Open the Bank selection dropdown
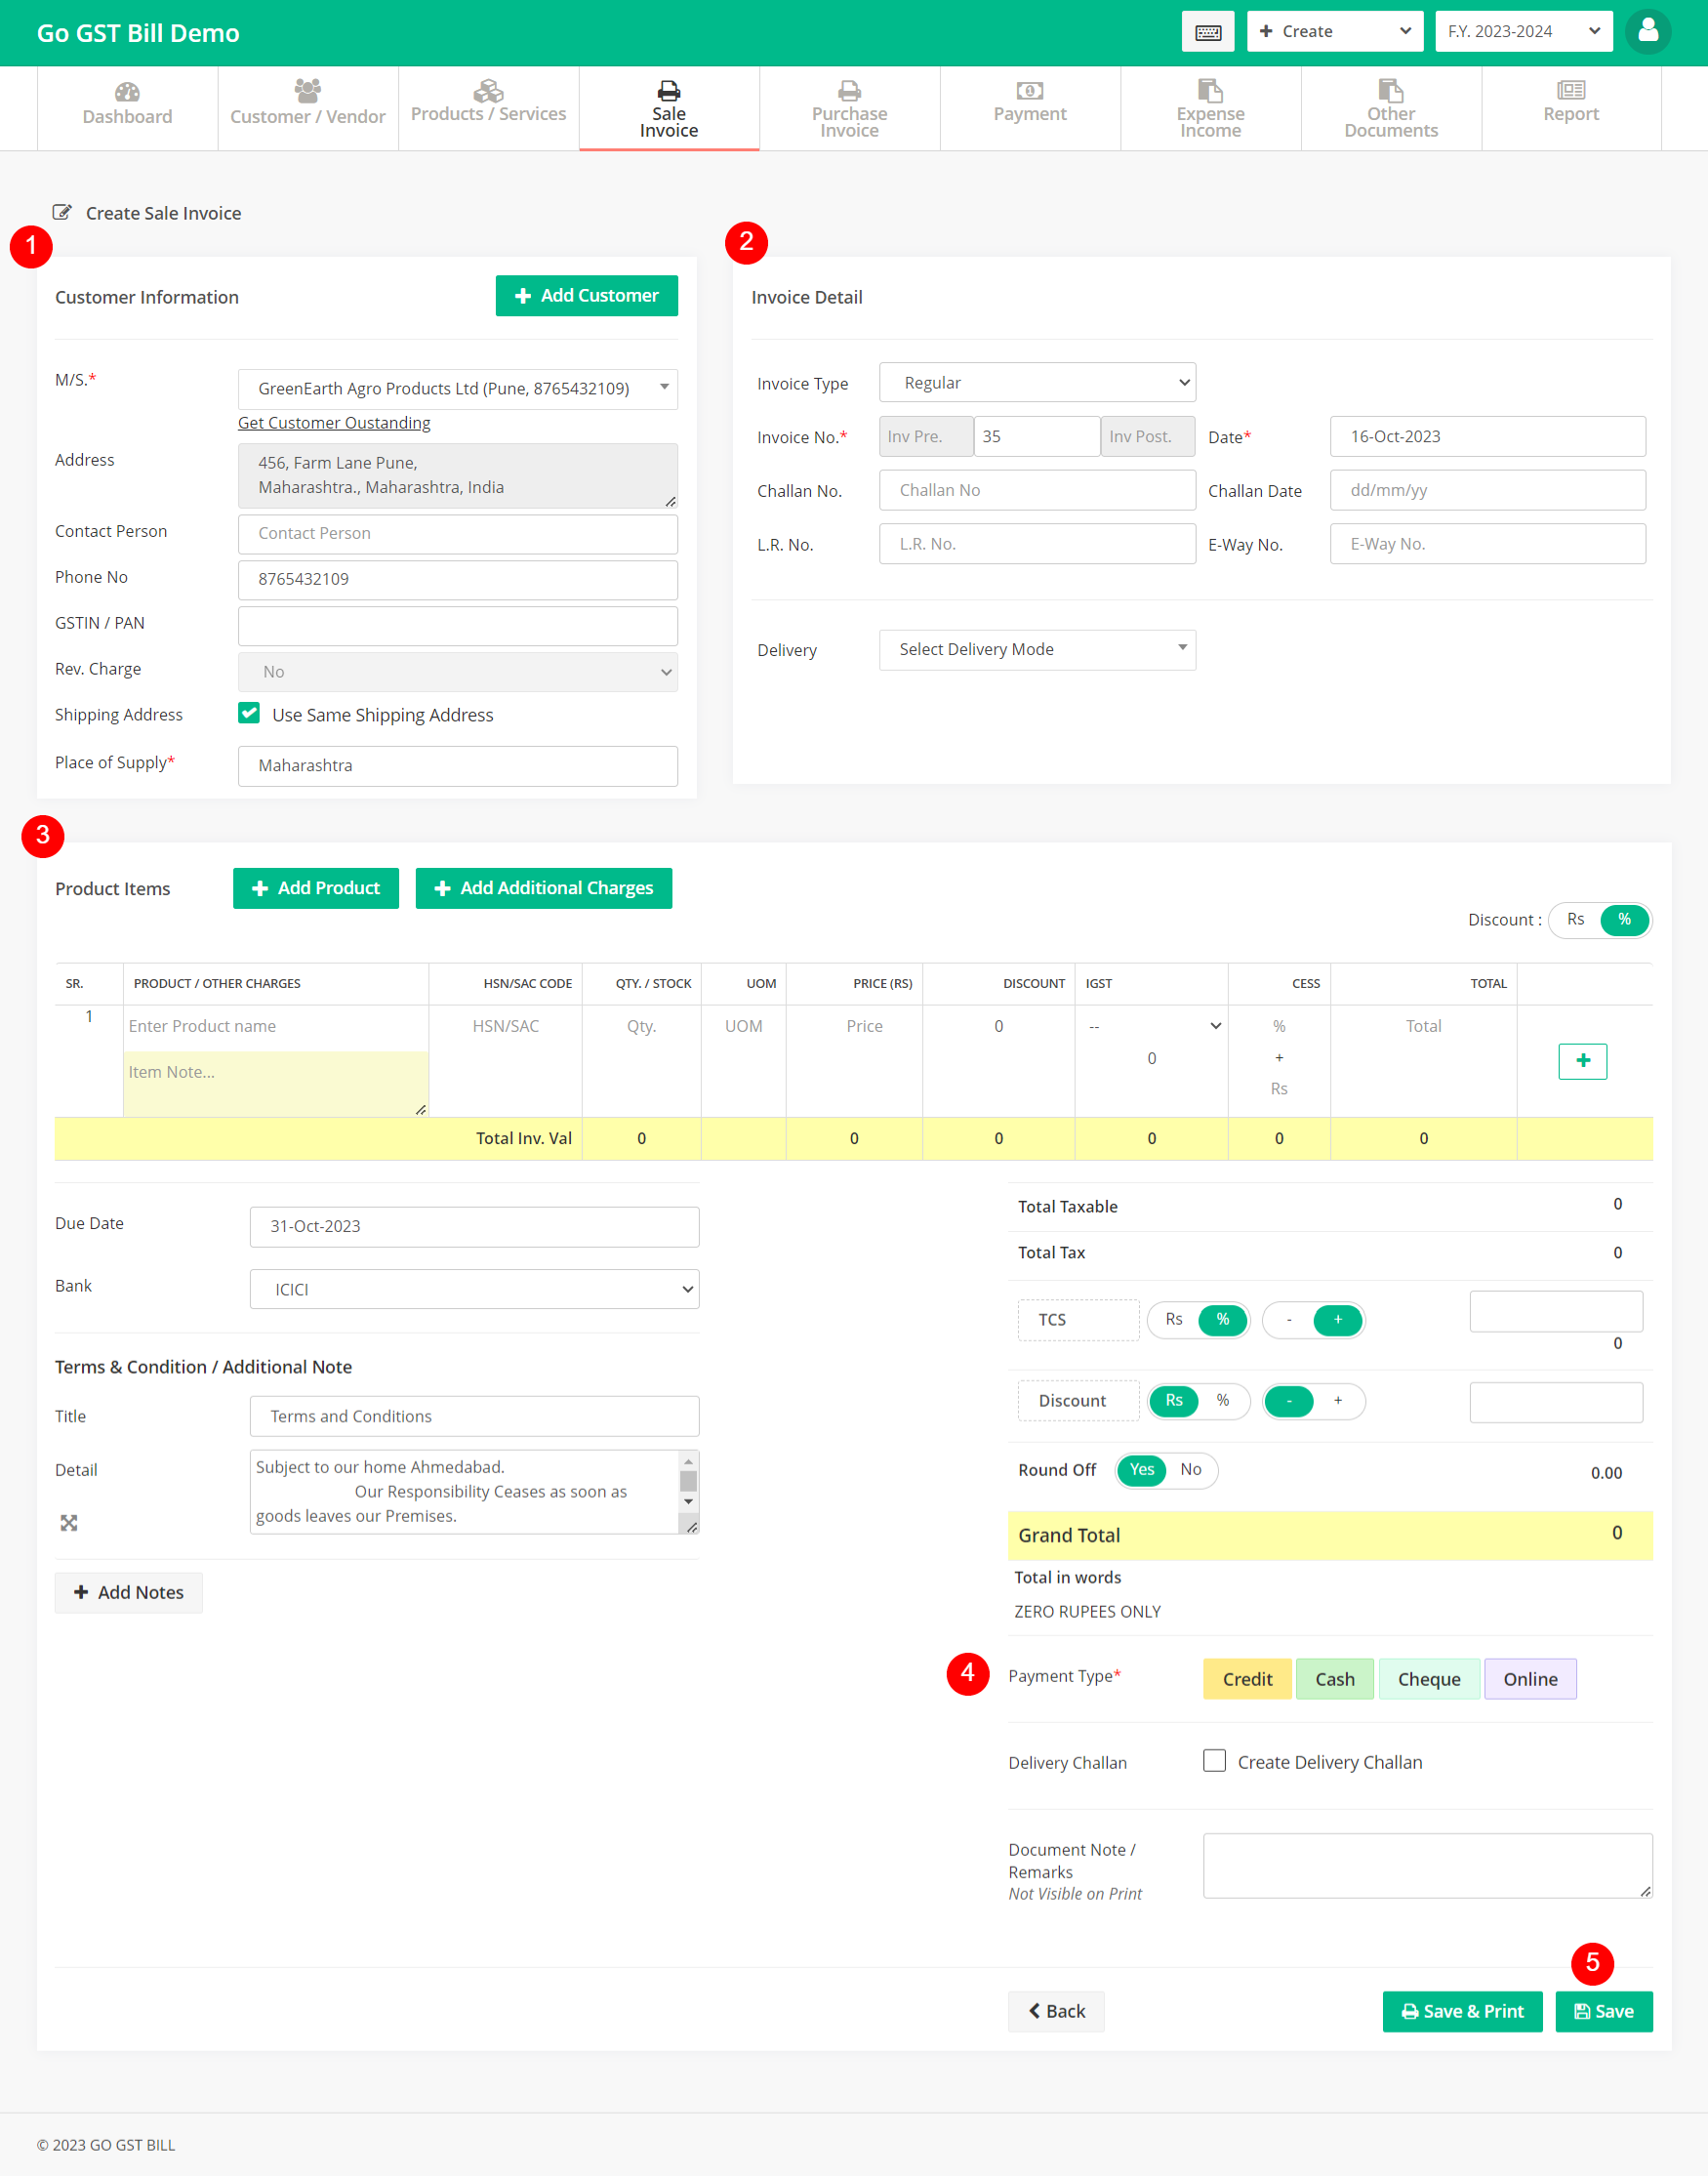This screenshot has width=1708, height=2177. point(474,1290)
